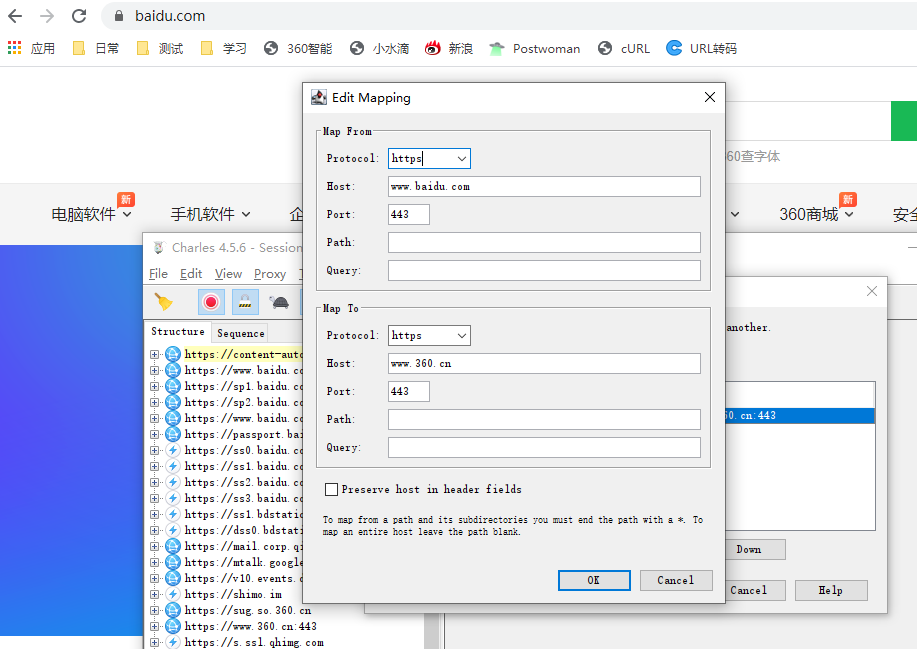The width and height of the screenshot is (917, 649).
Task: Switch to the Sequence tab
Action: pos(240,333)
